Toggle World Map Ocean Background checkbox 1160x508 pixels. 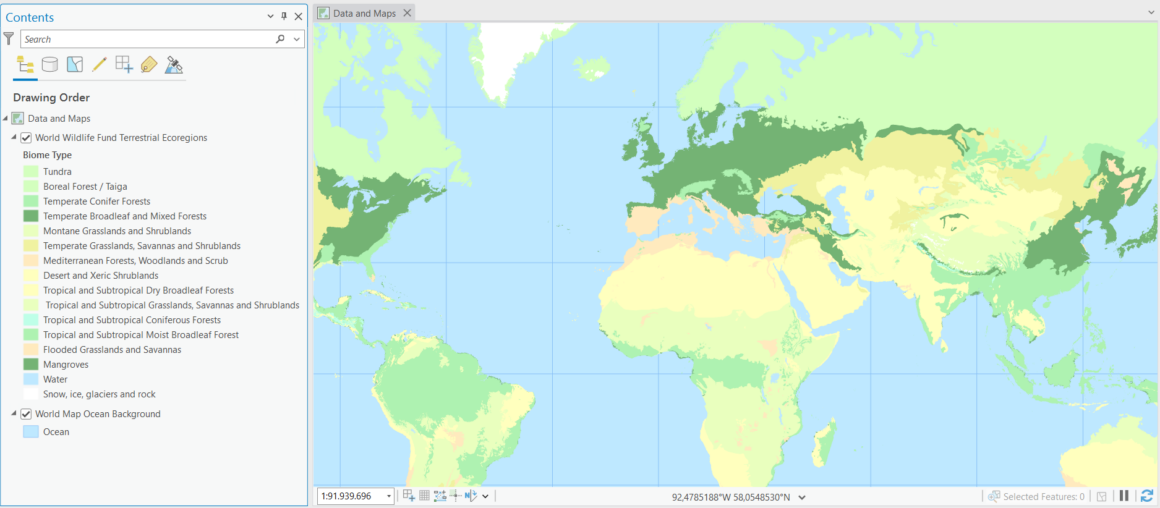pos(26,414)
